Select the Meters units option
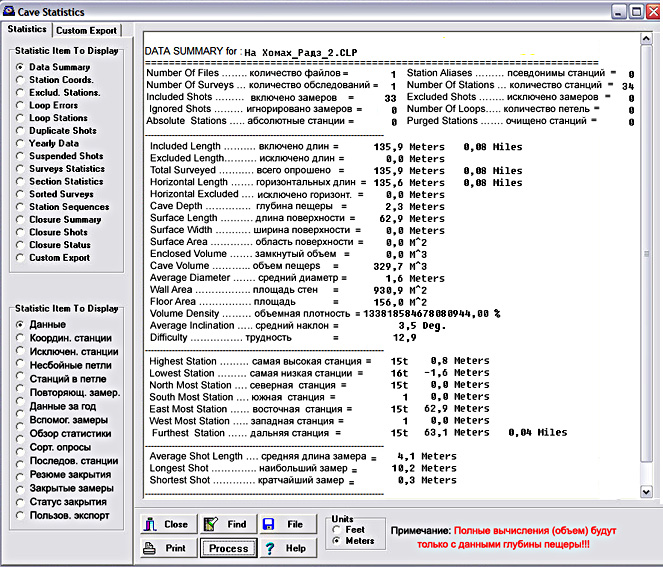 [x=338, y=541]
